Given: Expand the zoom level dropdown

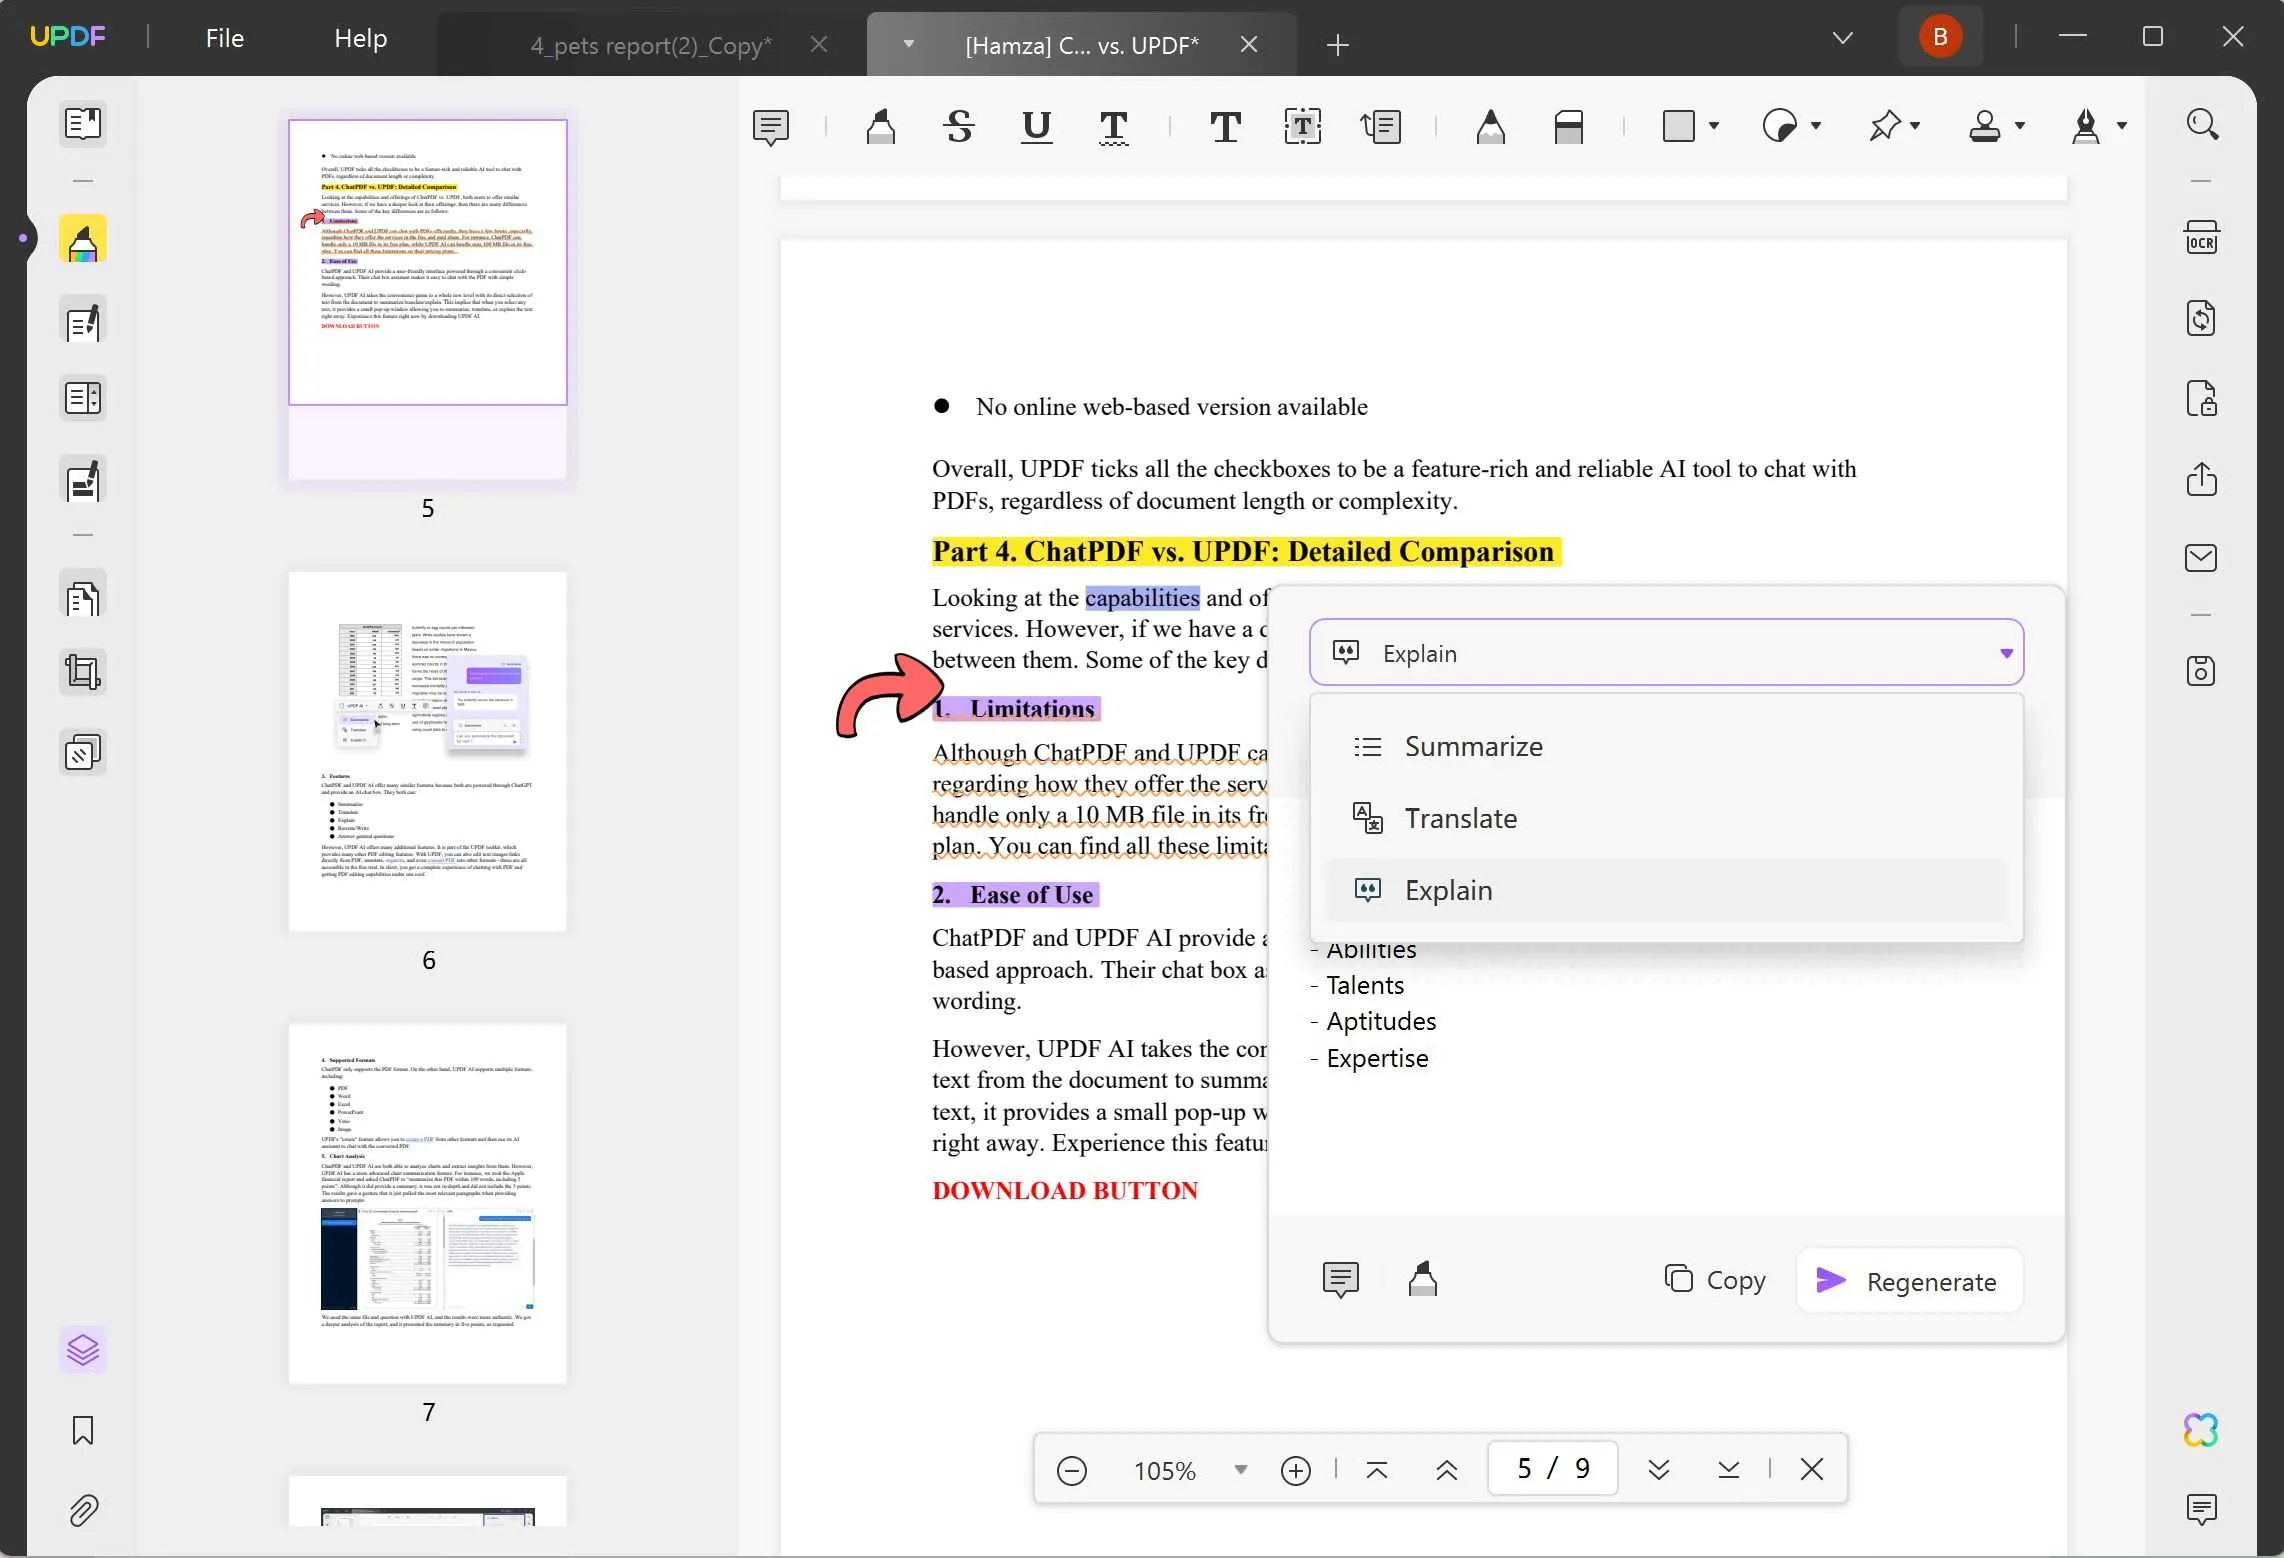Looking at the screenshot, I should 1241,1470.
